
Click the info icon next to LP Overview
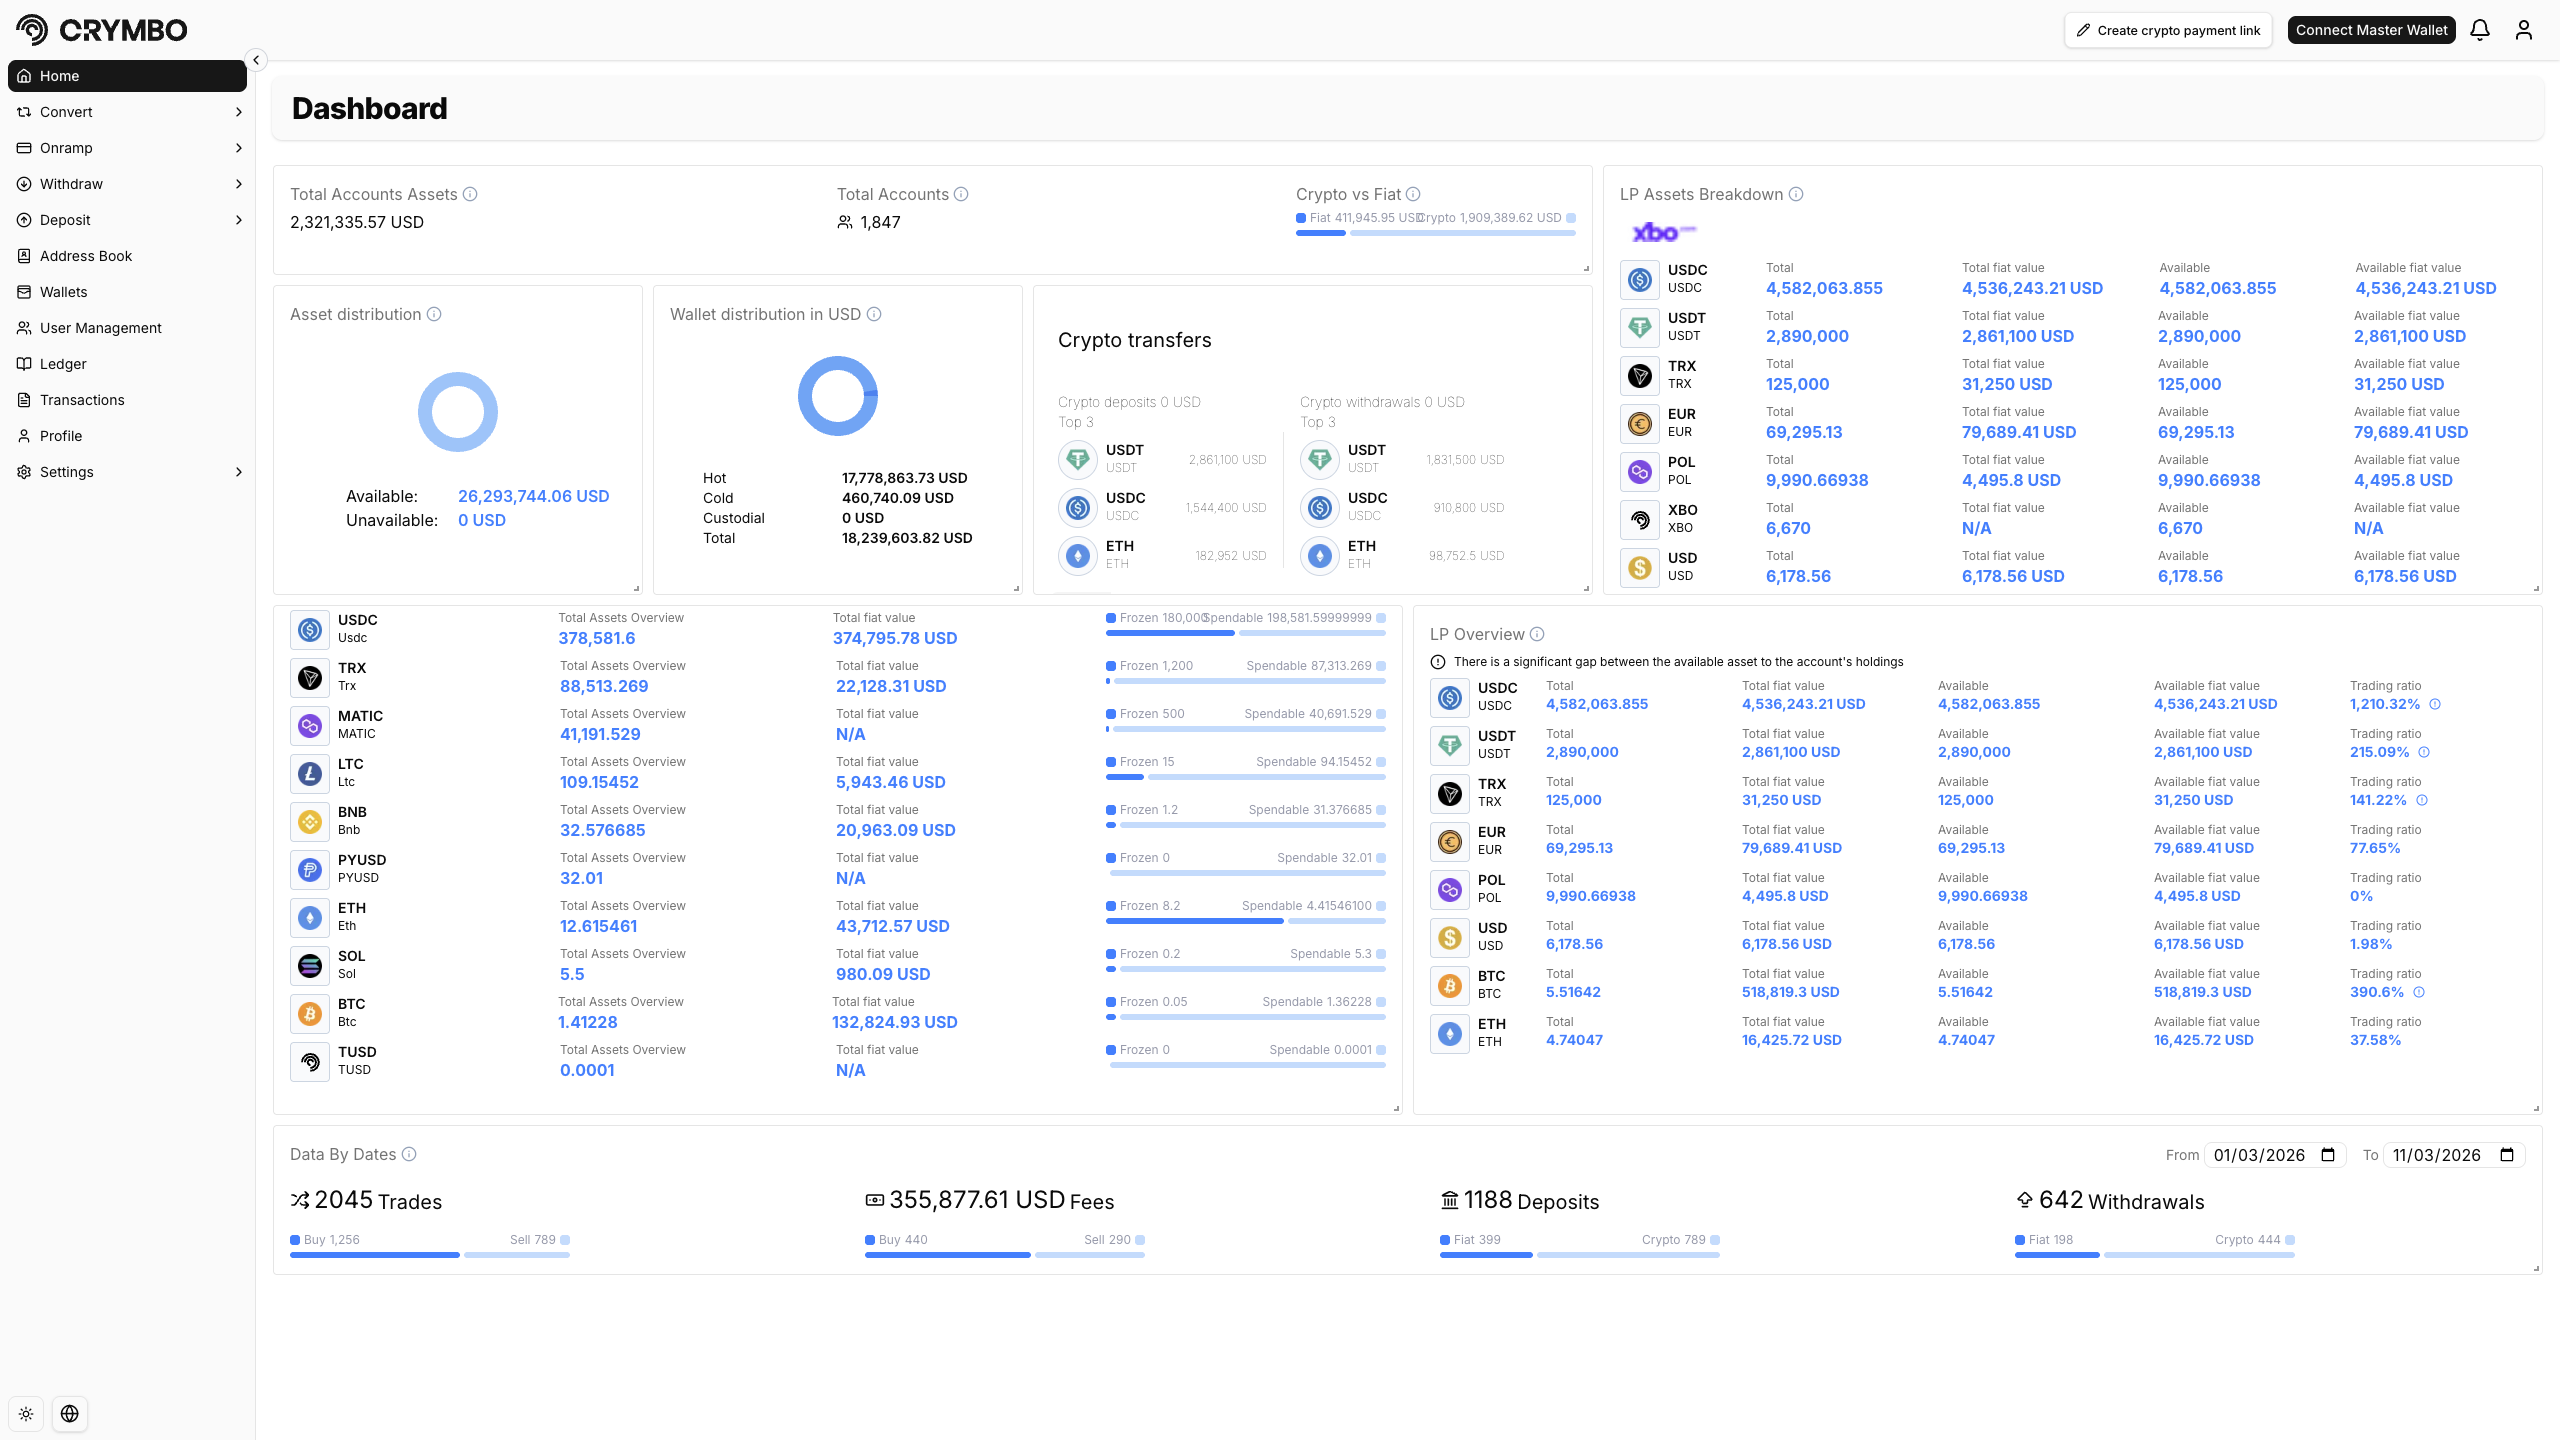tap(1537, 634)
